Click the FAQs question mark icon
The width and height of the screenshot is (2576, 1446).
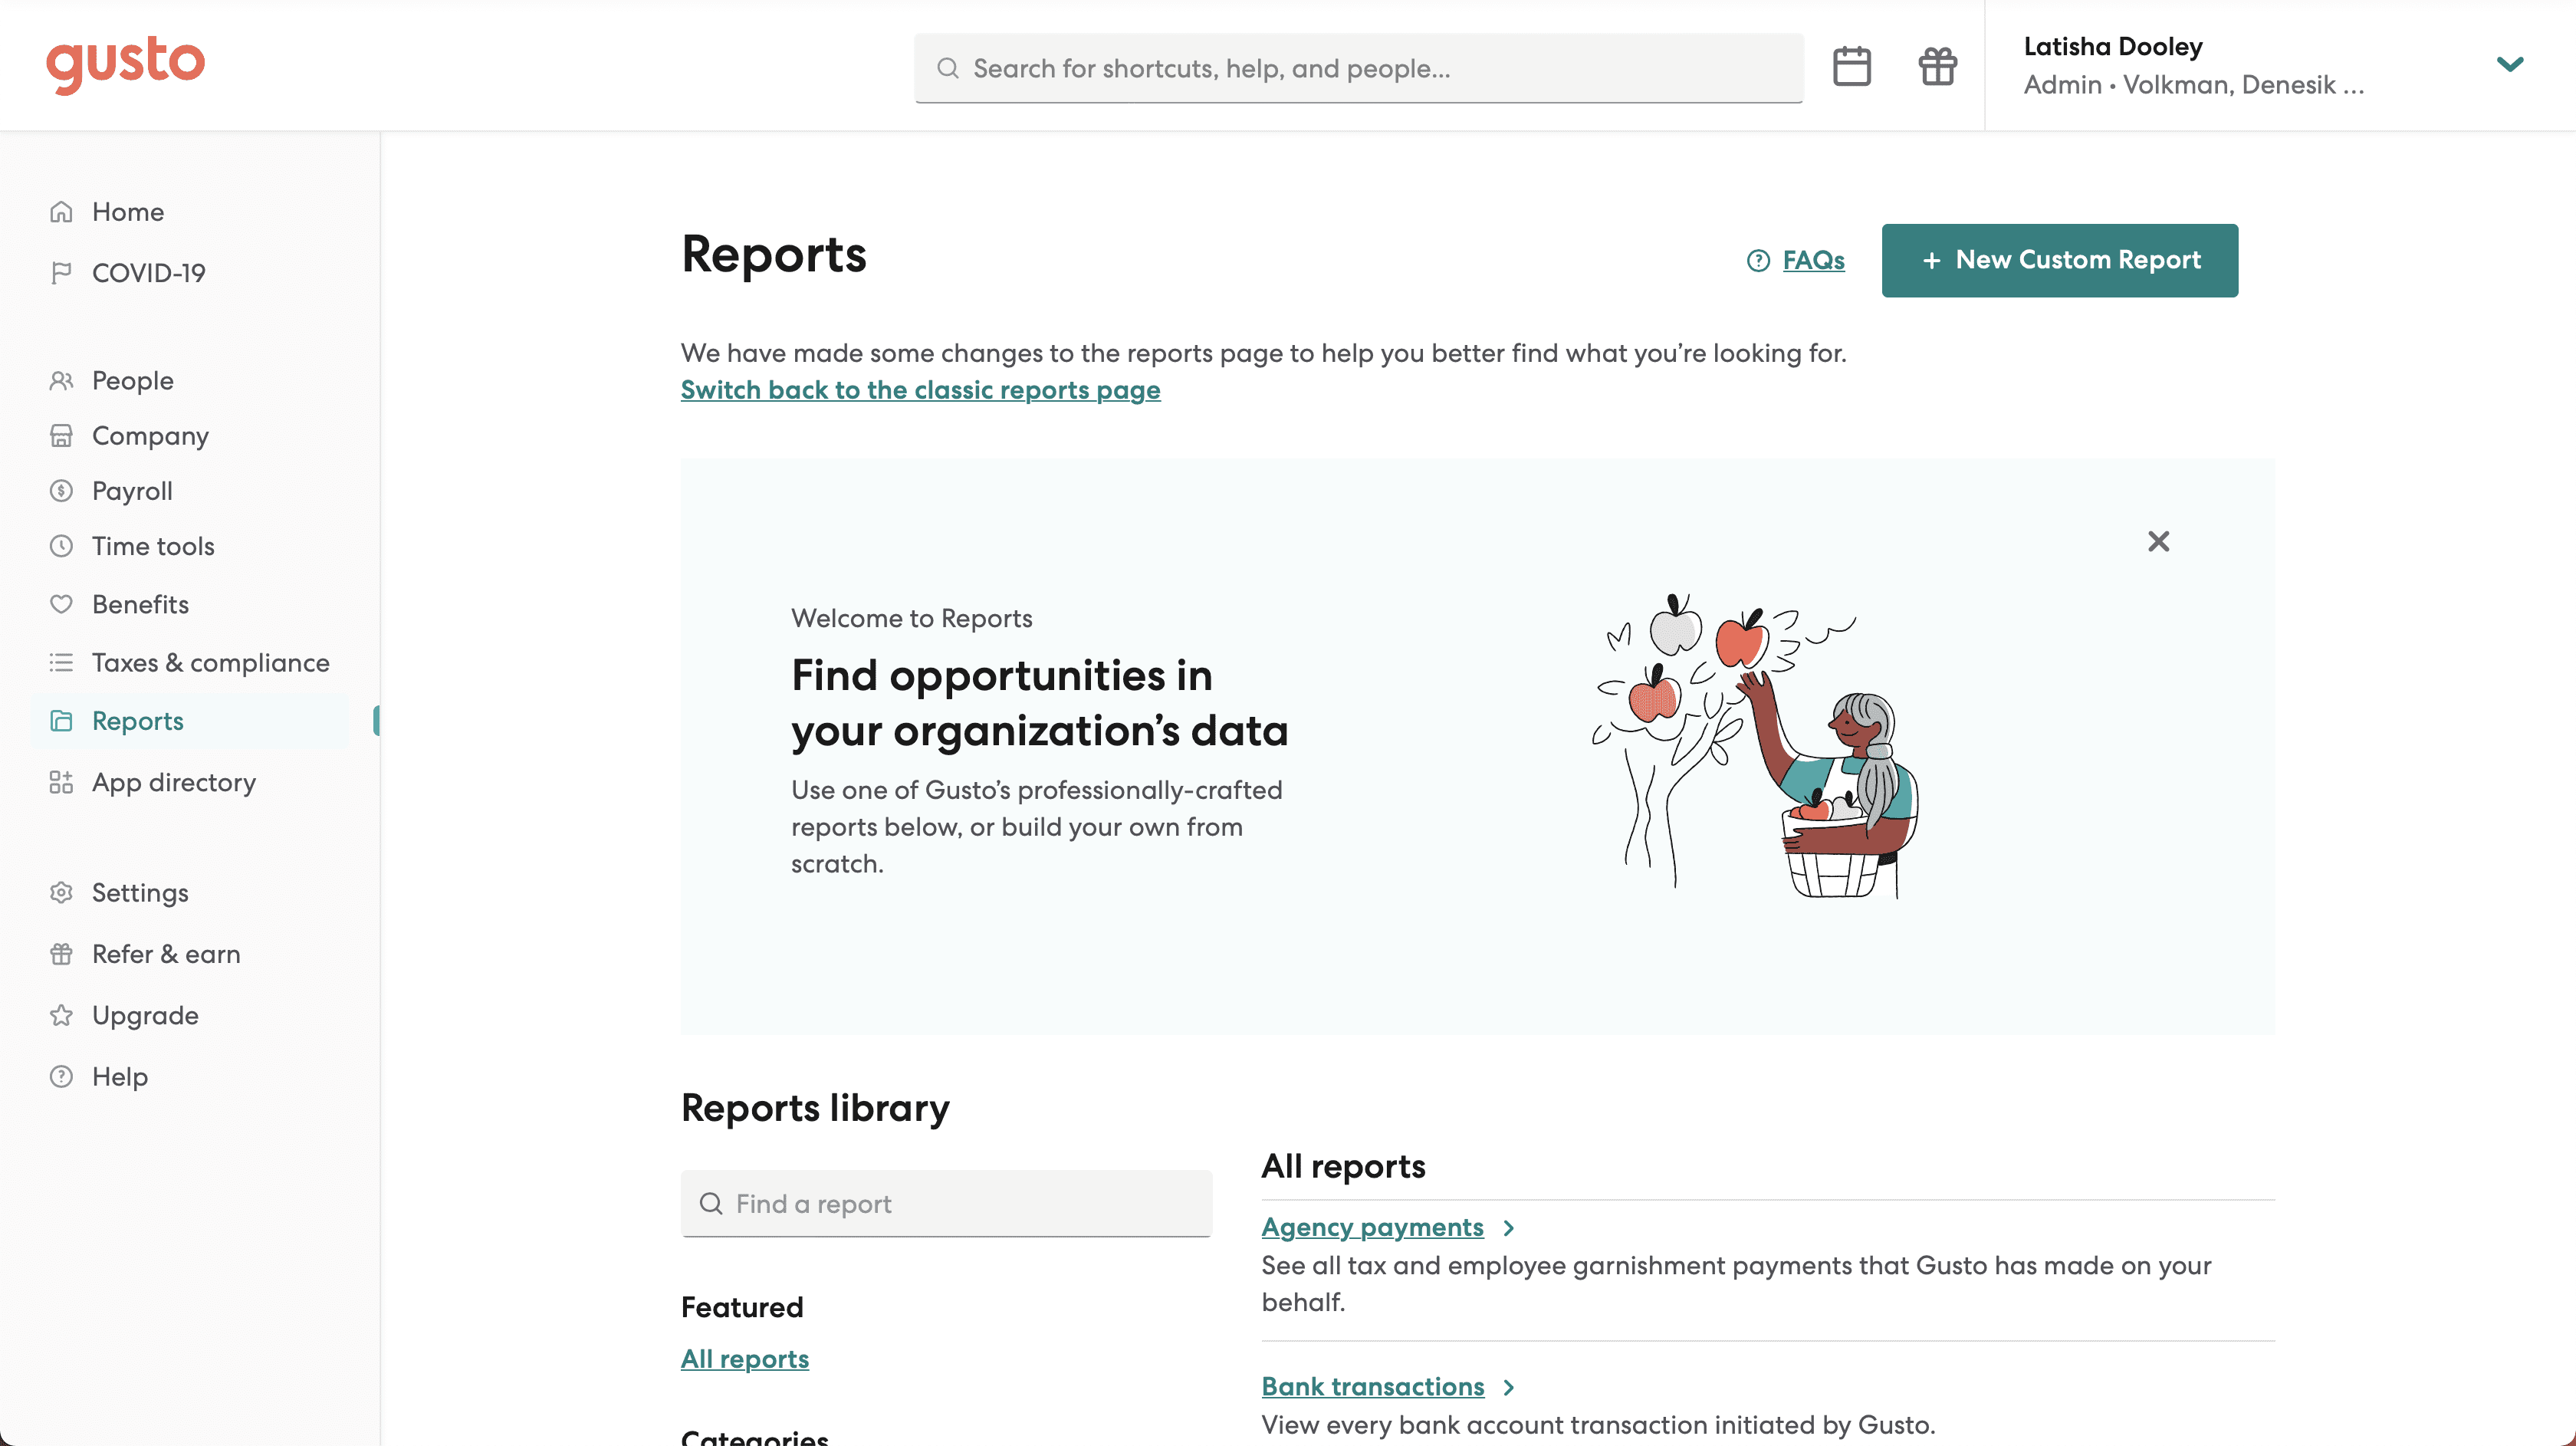1758,261
